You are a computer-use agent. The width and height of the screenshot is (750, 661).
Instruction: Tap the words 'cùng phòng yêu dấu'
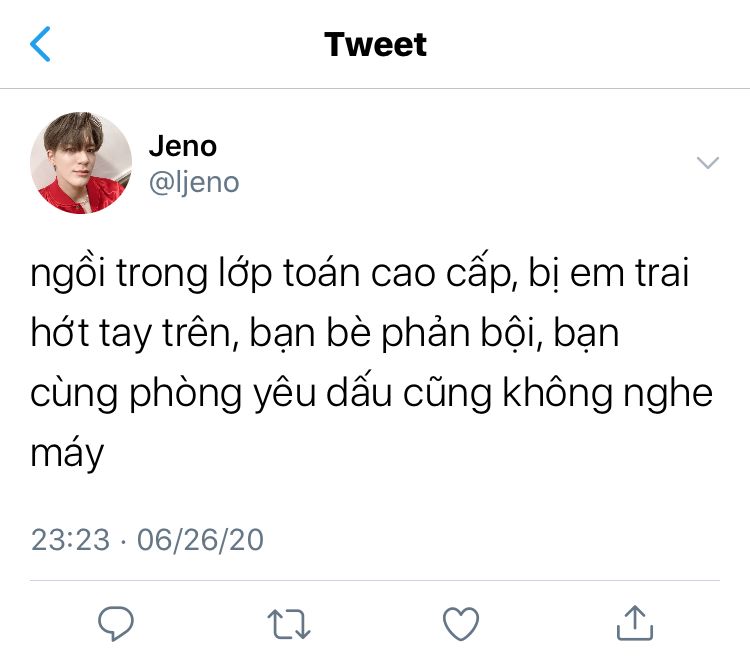(211, 393)
